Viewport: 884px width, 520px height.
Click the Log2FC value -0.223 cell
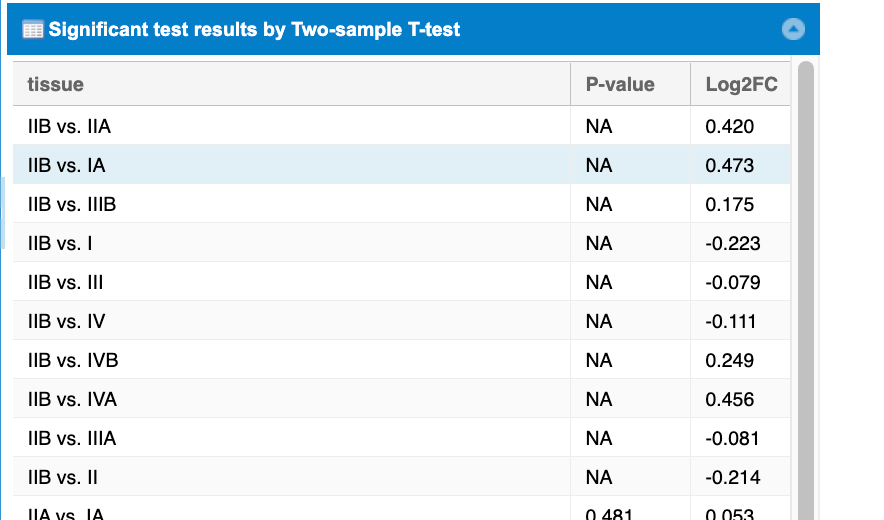tap(732, 244)
